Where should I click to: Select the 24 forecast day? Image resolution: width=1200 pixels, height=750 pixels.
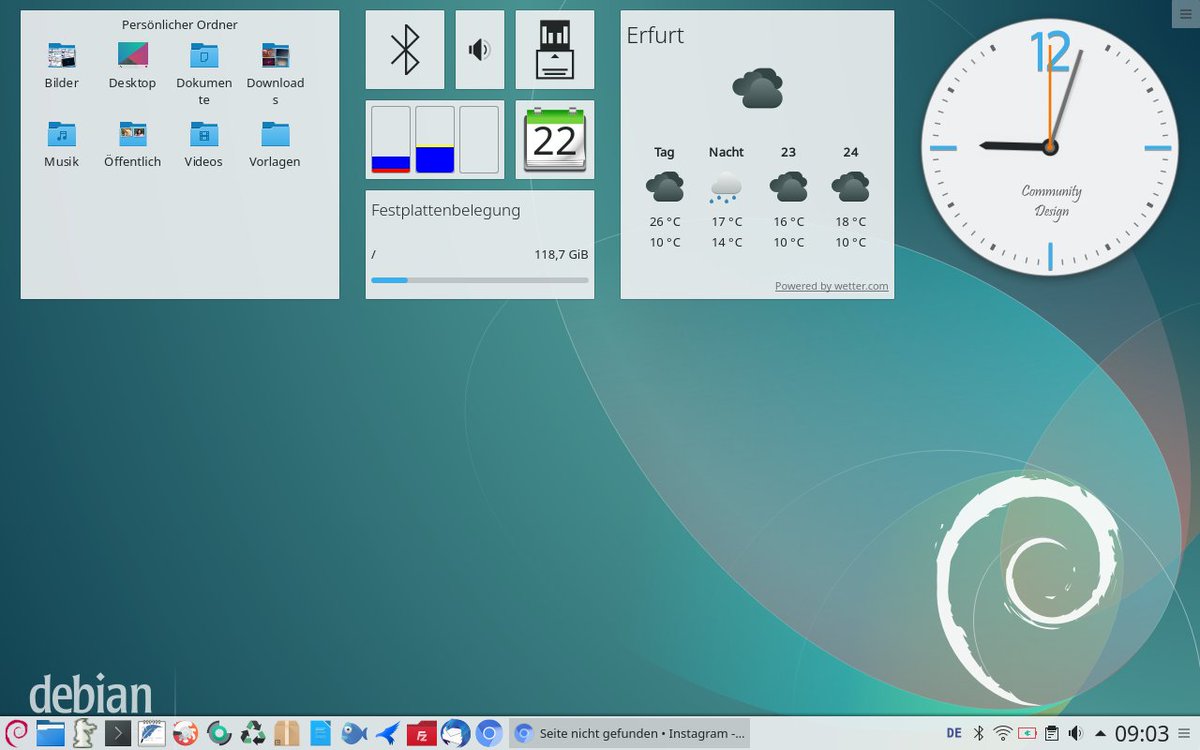coord(850,197)
